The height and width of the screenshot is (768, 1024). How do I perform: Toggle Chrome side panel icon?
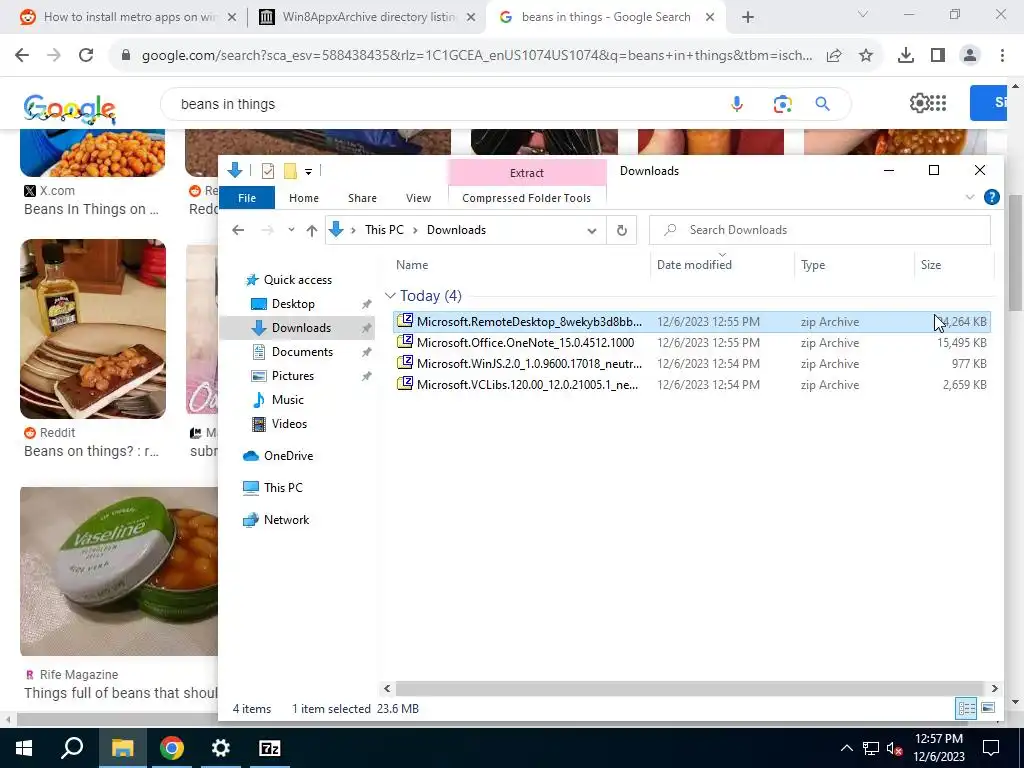tap(938, 56)
